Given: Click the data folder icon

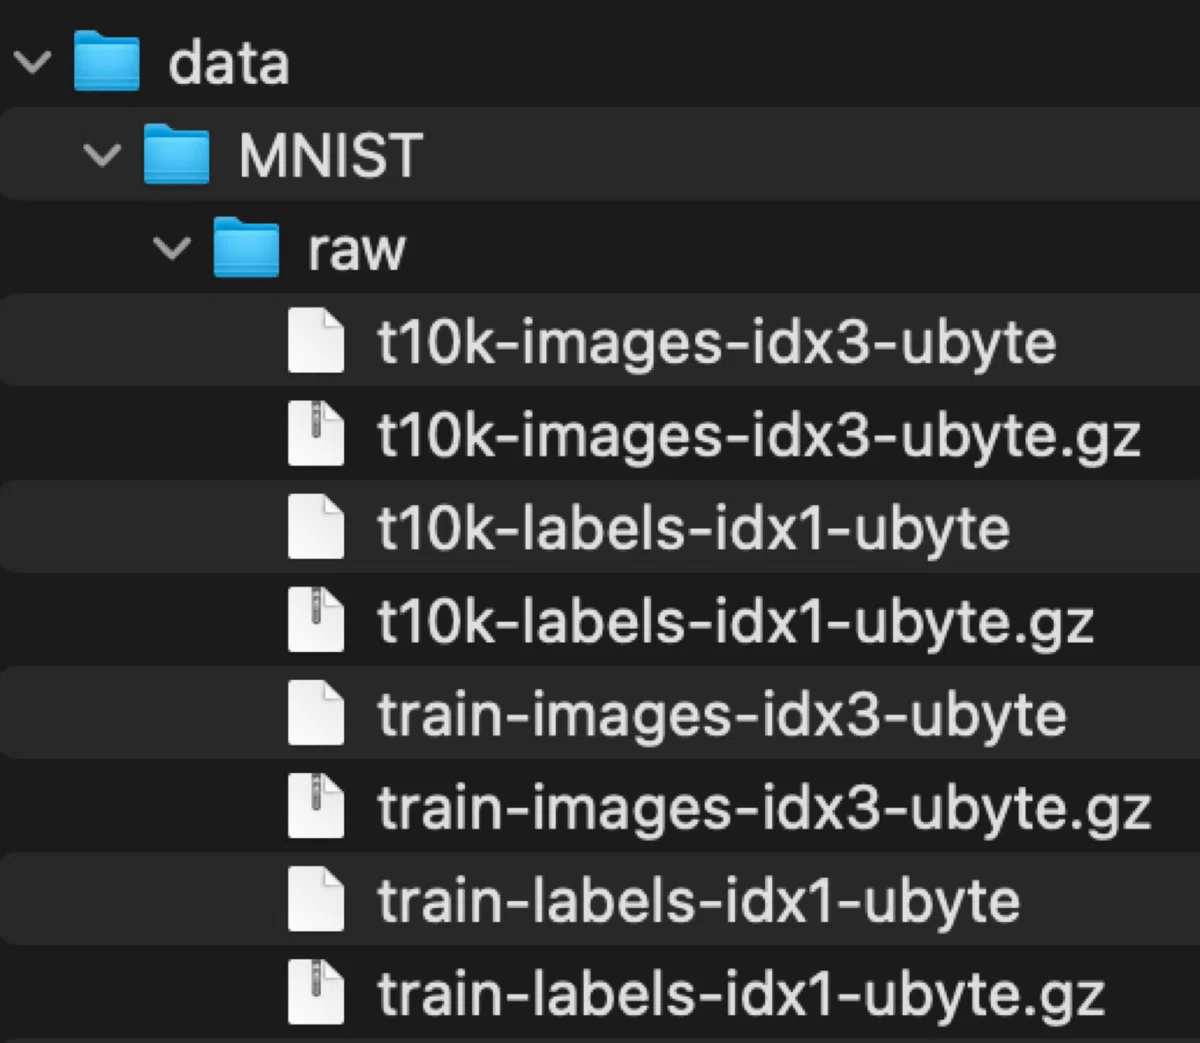Looking at the screenshot, I should click(x=107, y=61).
